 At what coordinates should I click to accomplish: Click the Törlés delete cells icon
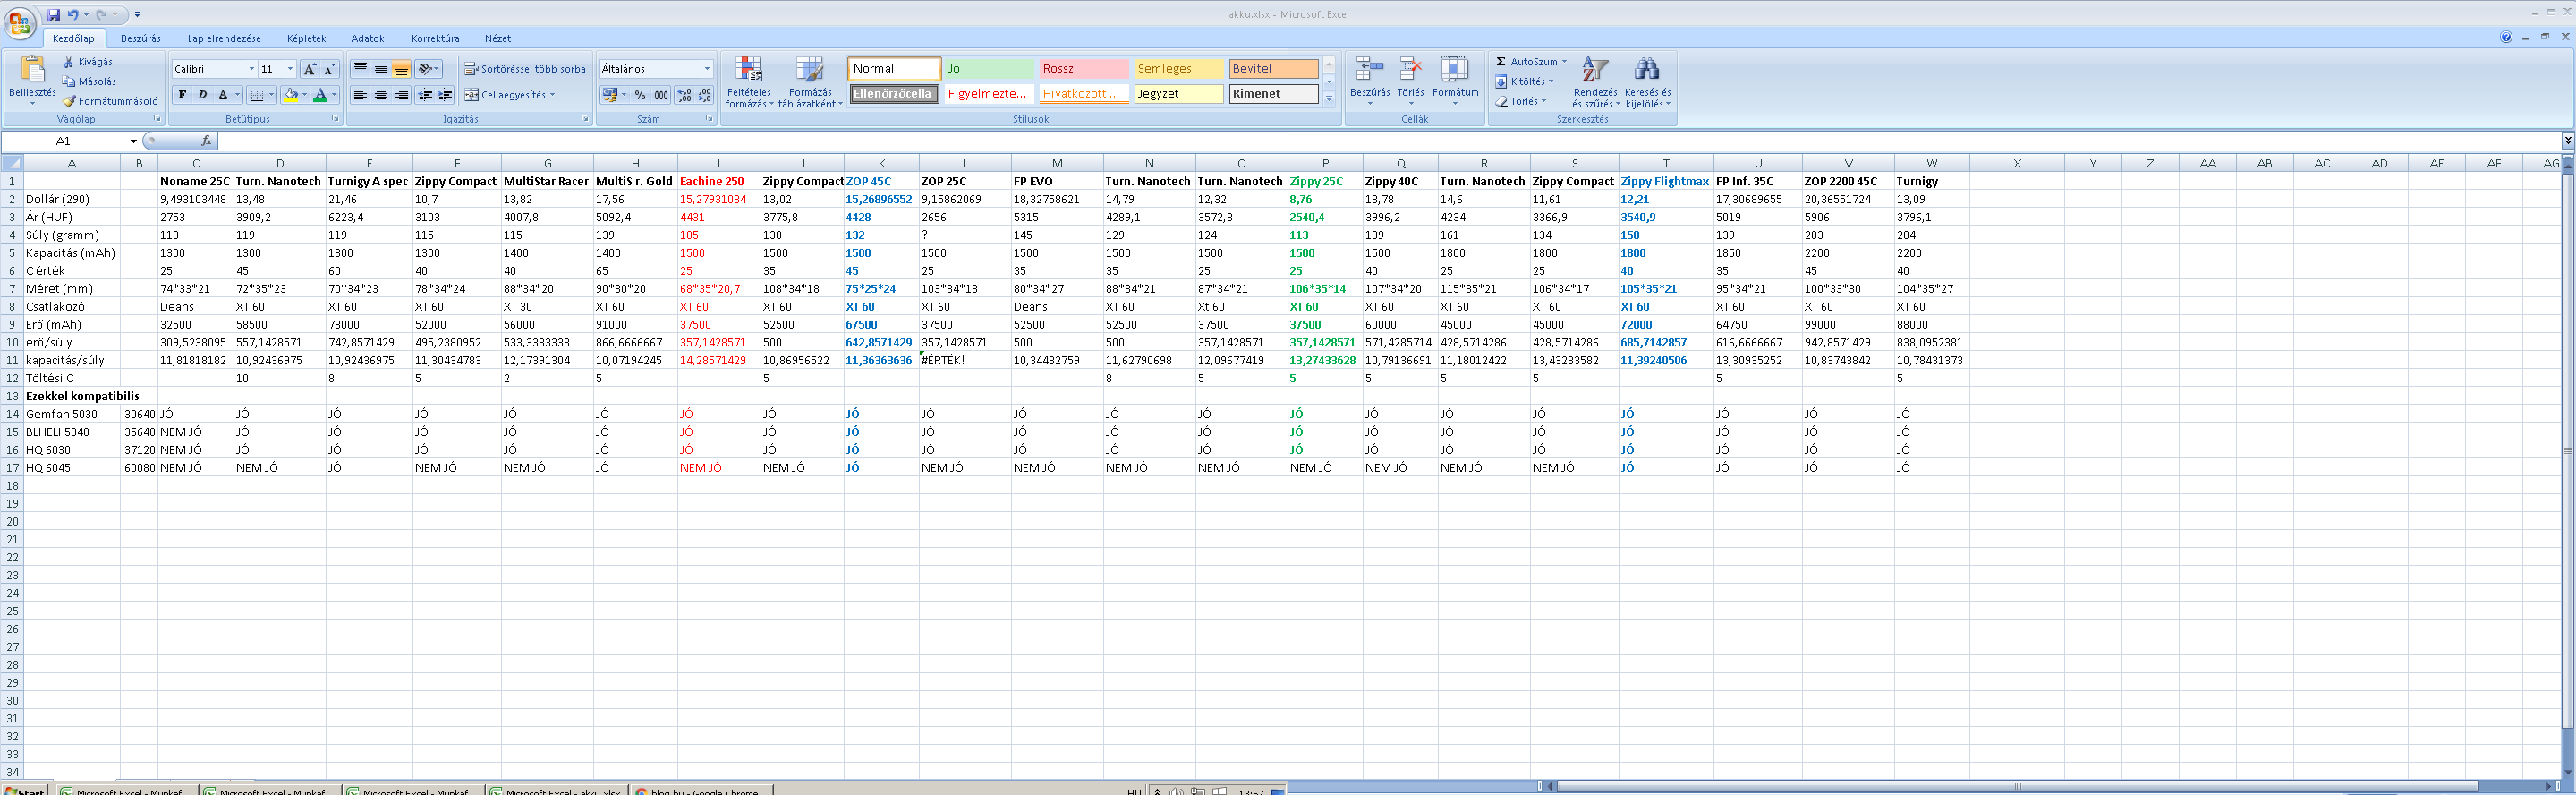tap(1410, 69)
